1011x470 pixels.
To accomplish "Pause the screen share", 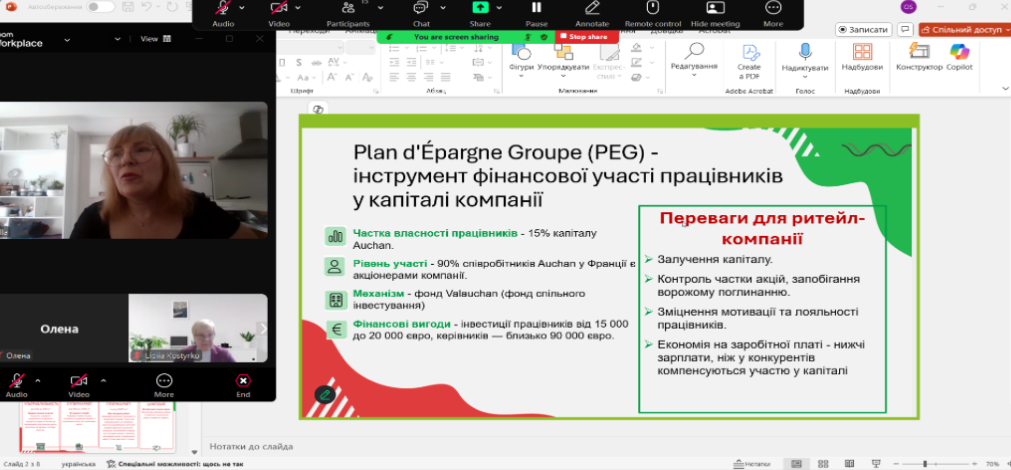I will (x=536, y=14).
